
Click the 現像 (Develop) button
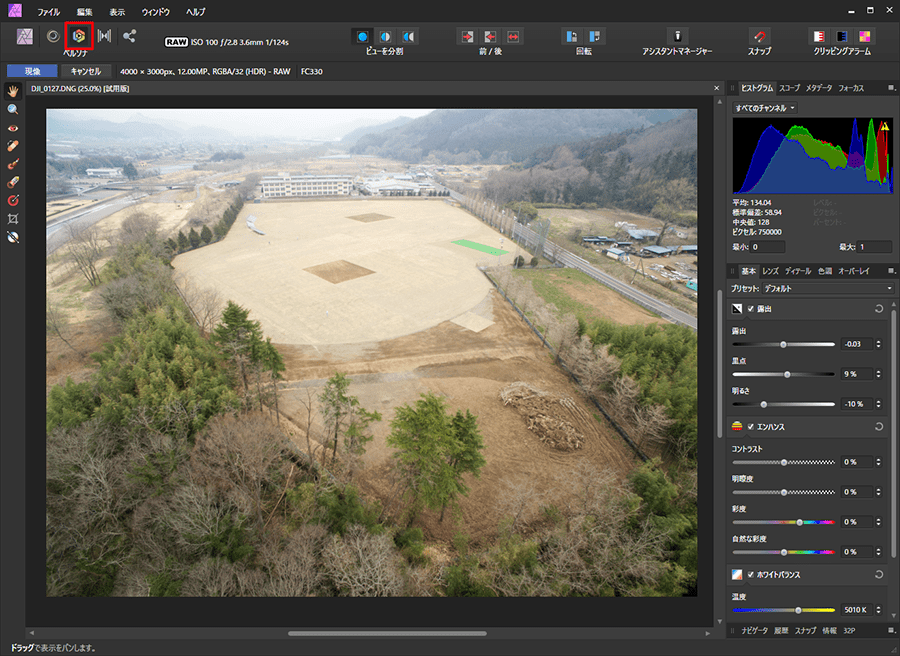tap(32, 71)
